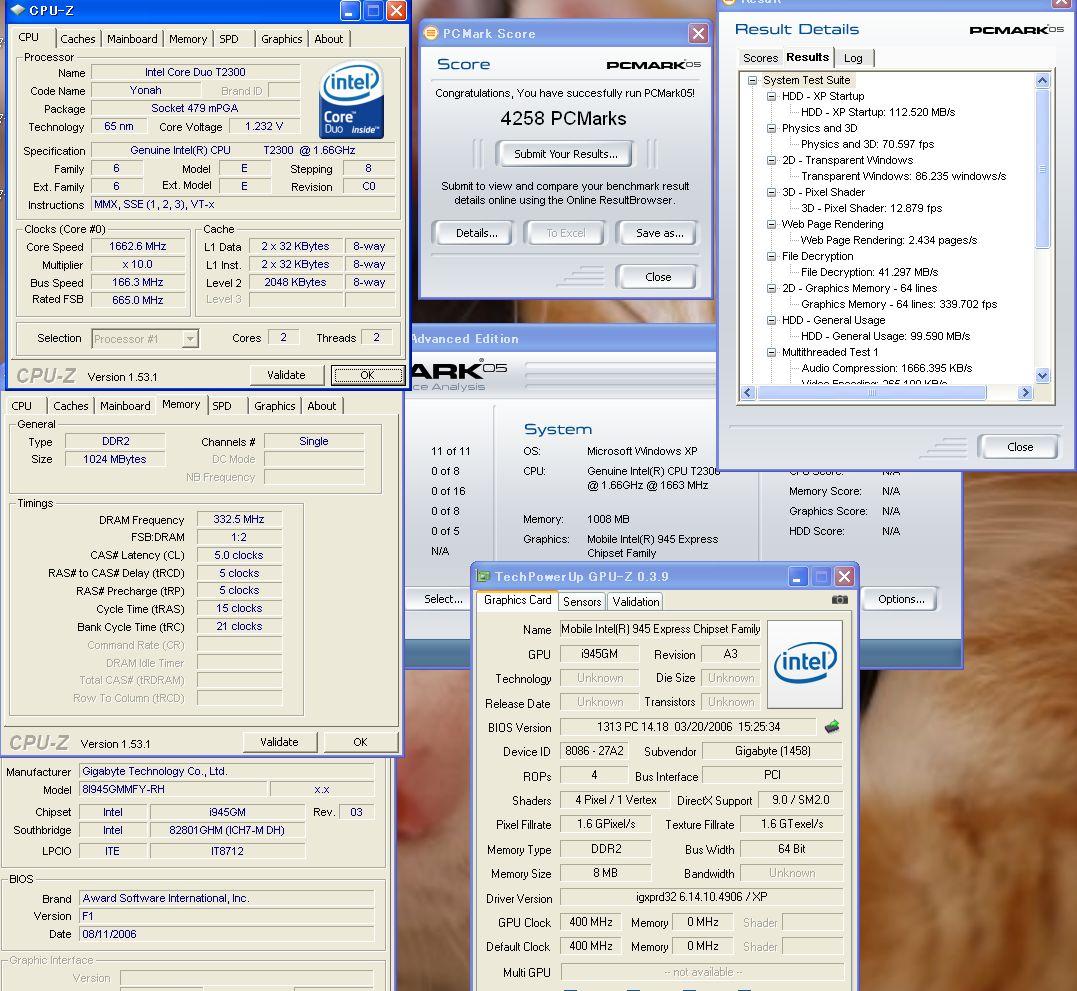Click the Intel logo in GPU-Z

coord(804,664)
